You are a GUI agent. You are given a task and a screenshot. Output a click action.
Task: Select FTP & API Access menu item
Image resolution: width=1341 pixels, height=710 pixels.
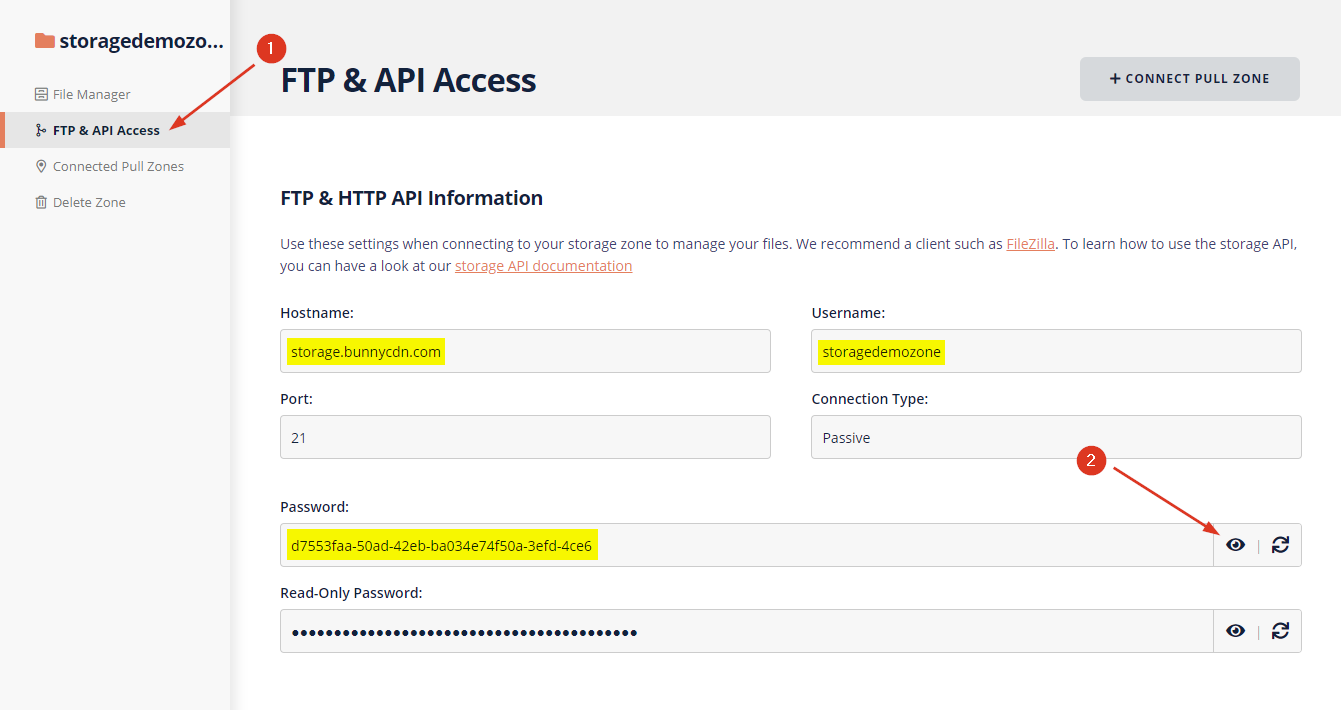pyautogui.click(x=115, y=130)
